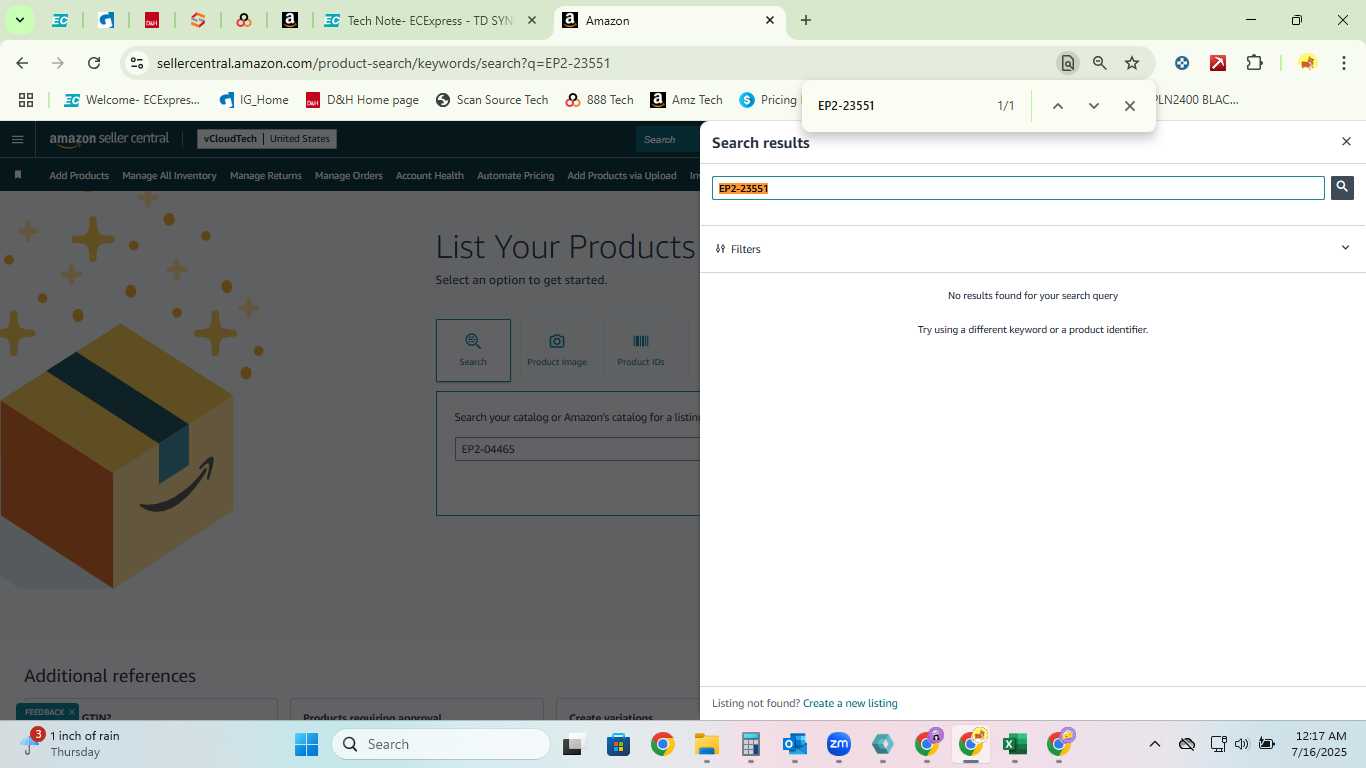The width and height of the screenshot is (1366, 768).
Task: Select the Product IDs barcode tile
Action: tap(641, 350)
